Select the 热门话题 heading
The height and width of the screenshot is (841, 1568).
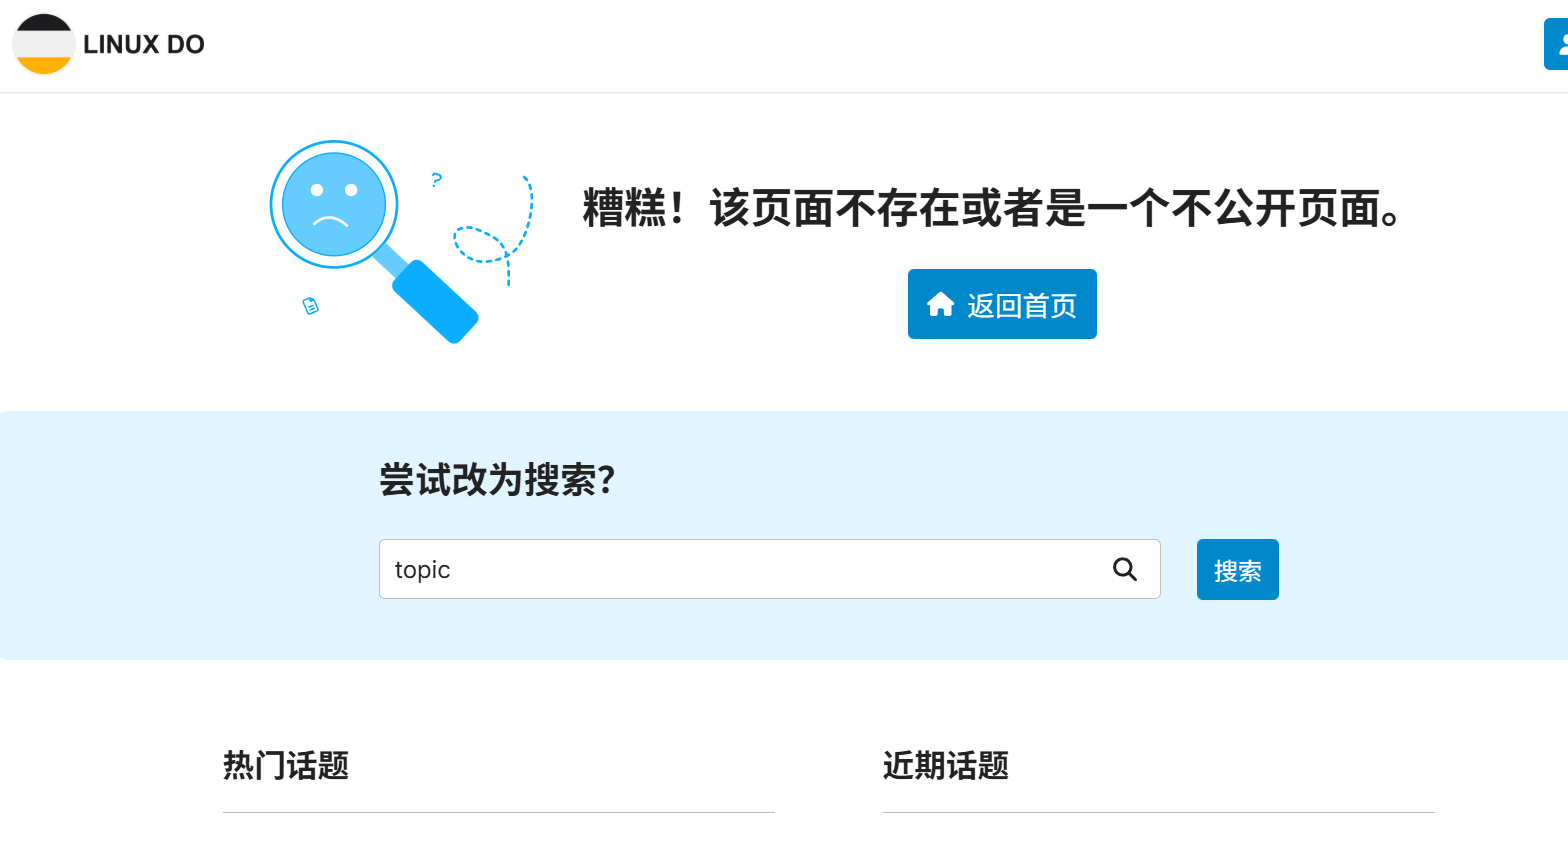[x=286, y=765]
